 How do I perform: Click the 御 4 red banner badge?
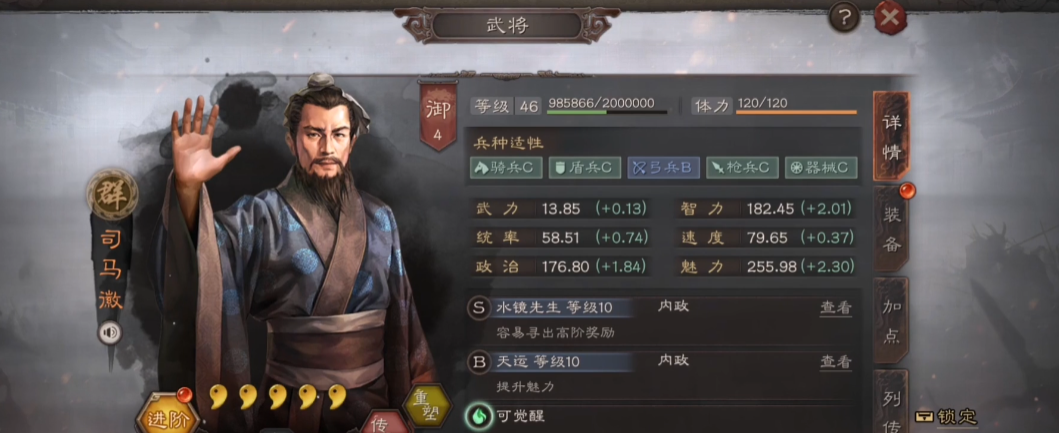(x=438, y=116)
